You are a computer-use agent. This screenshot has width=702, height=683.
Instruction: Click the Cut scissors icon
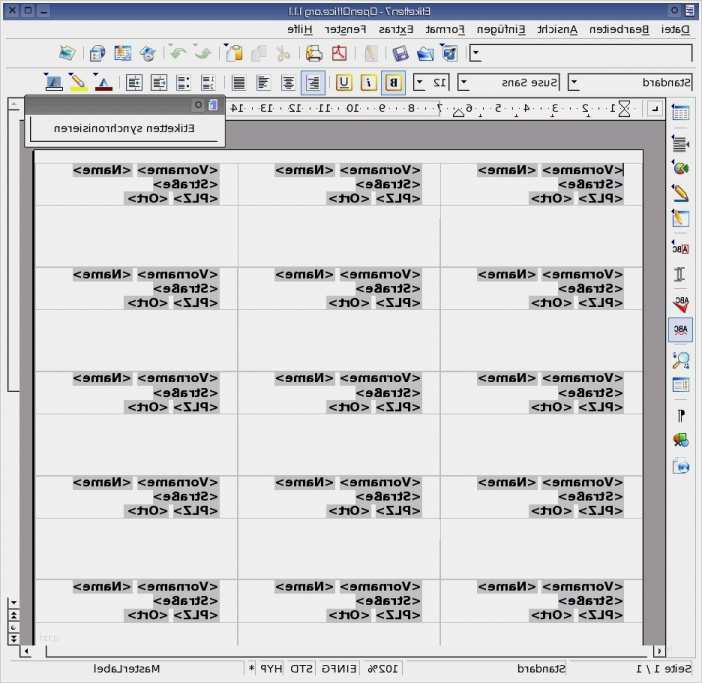pos(283,53)
